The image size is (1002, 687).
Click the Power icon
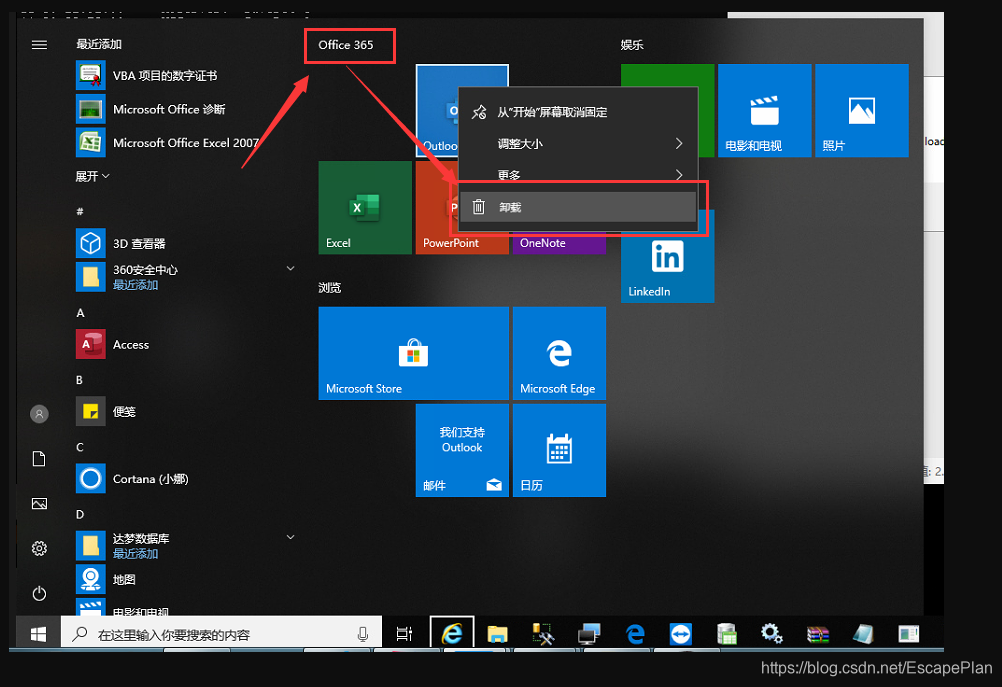[x=39, y=593]
